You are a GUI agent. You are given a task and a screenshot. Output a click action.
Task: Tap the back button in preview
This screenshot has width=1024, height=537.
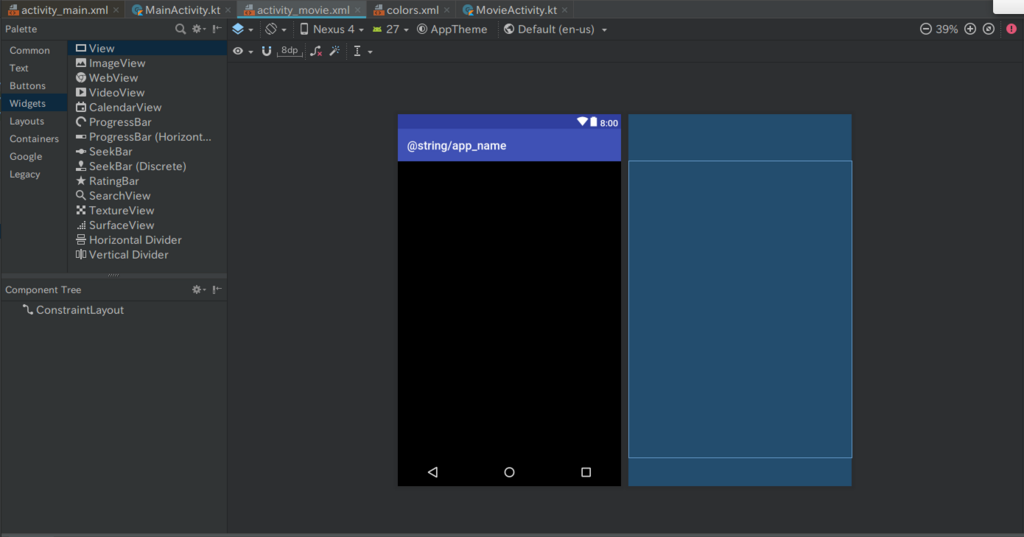click(x=433, y=472)
